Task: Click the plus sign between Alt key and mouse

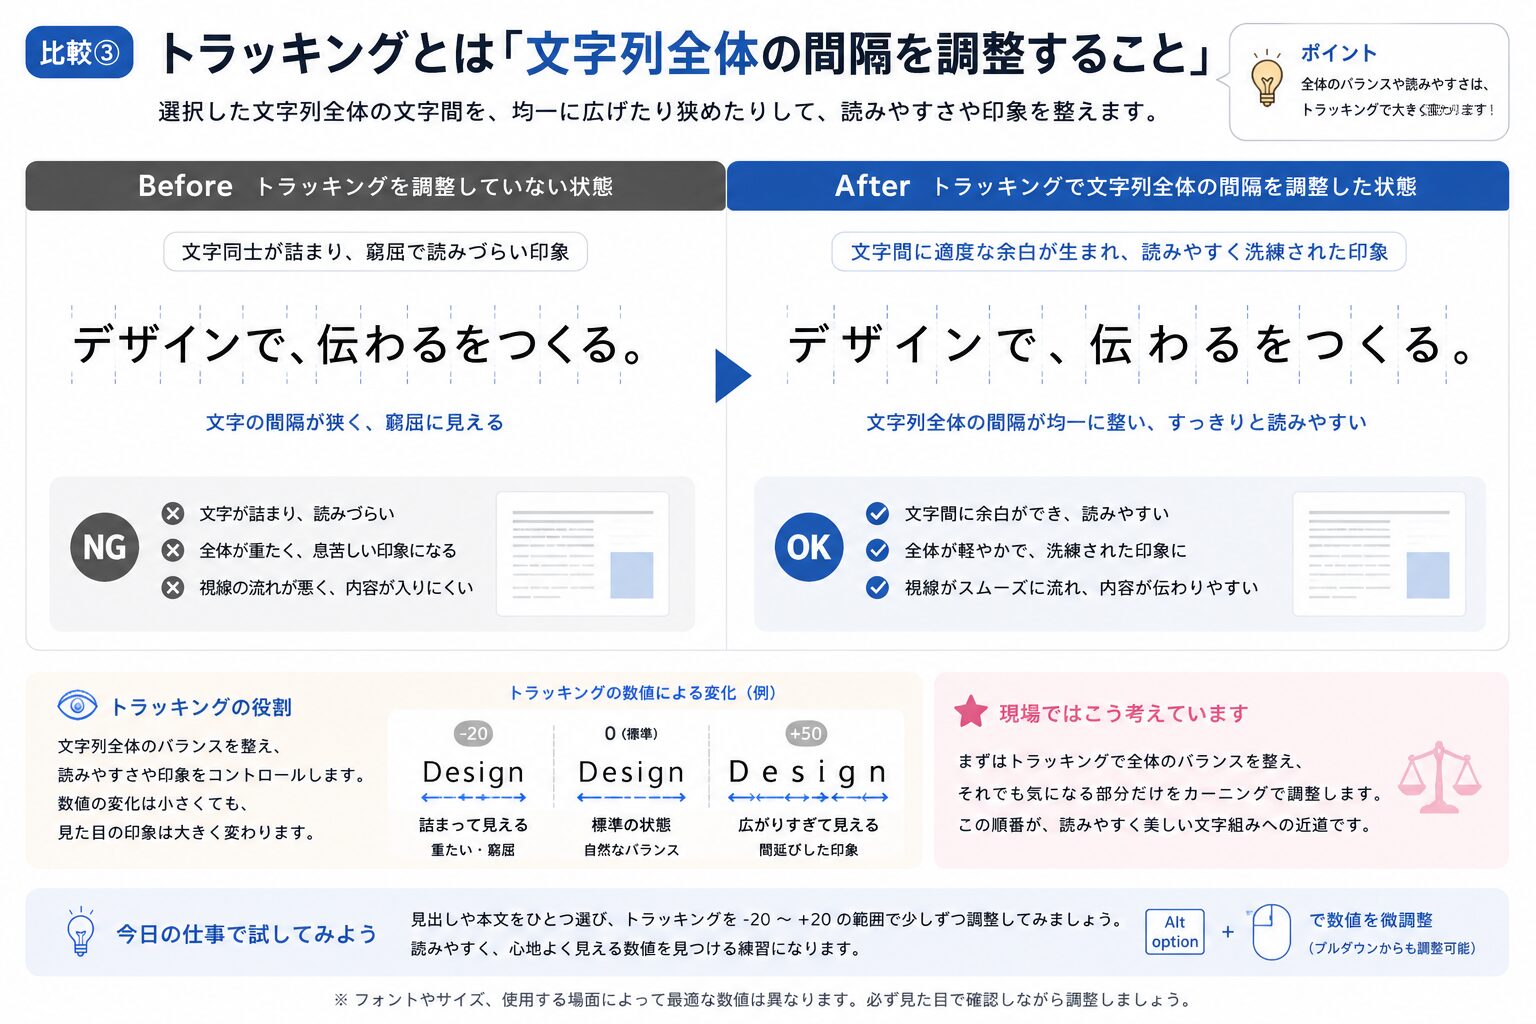Action: tap(1228, 932)
